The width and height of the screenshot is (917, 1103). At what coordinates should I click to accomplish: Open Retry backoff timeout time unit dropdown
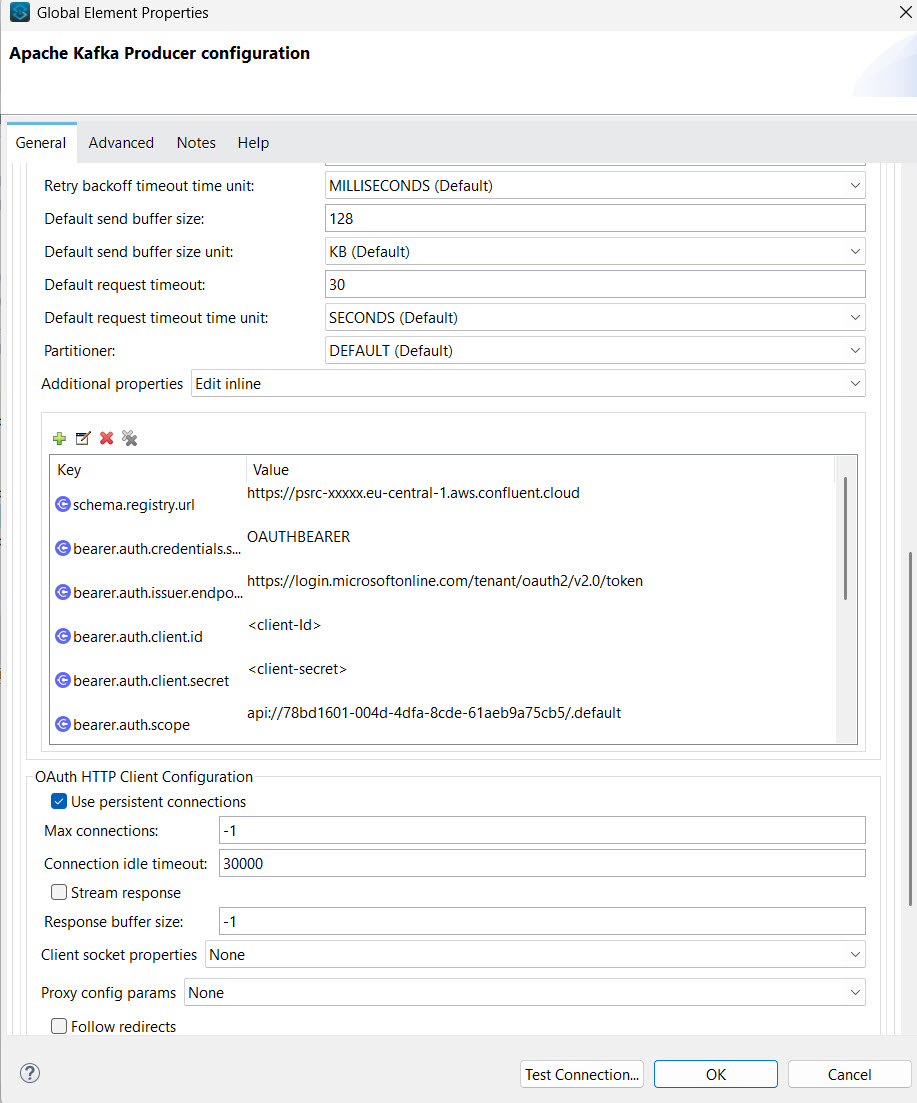[595, 186]
